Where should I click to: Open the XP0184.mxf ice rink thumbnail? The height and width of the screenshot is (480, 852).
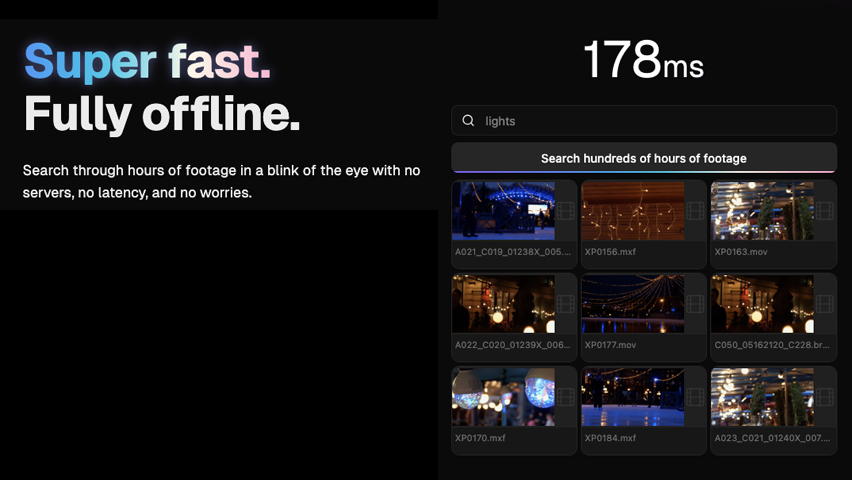point(632,397)
